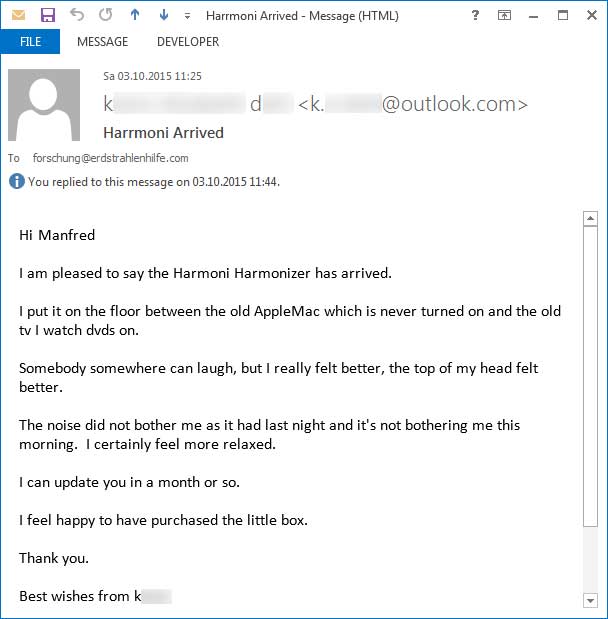Screen dimensions: 608x619
Task: Go to next item with down arrow
Action: pyautogui.click(x=164, y=15)
